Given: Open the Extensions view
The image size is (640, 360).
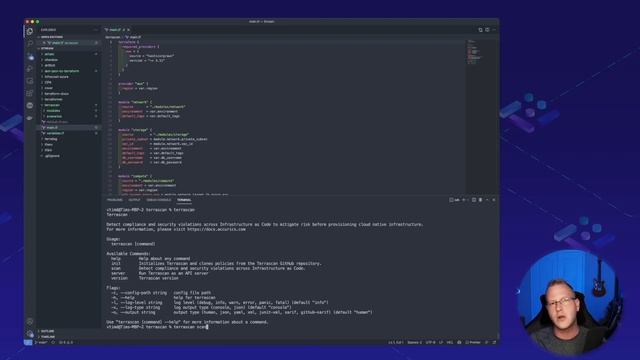Looking at the screenshot, I should click(x=30, y=93).
